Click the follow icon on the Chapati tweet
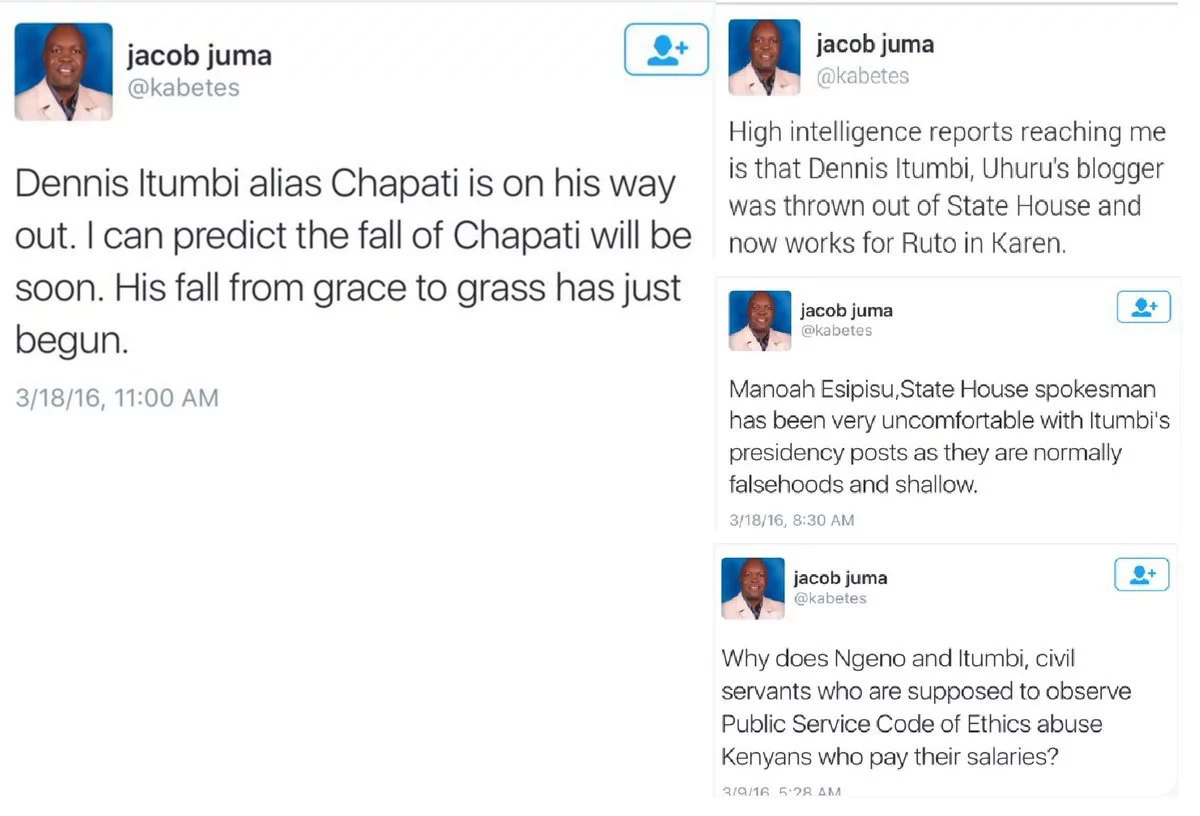The image size is (1200, 816). [x=666, y=49]
